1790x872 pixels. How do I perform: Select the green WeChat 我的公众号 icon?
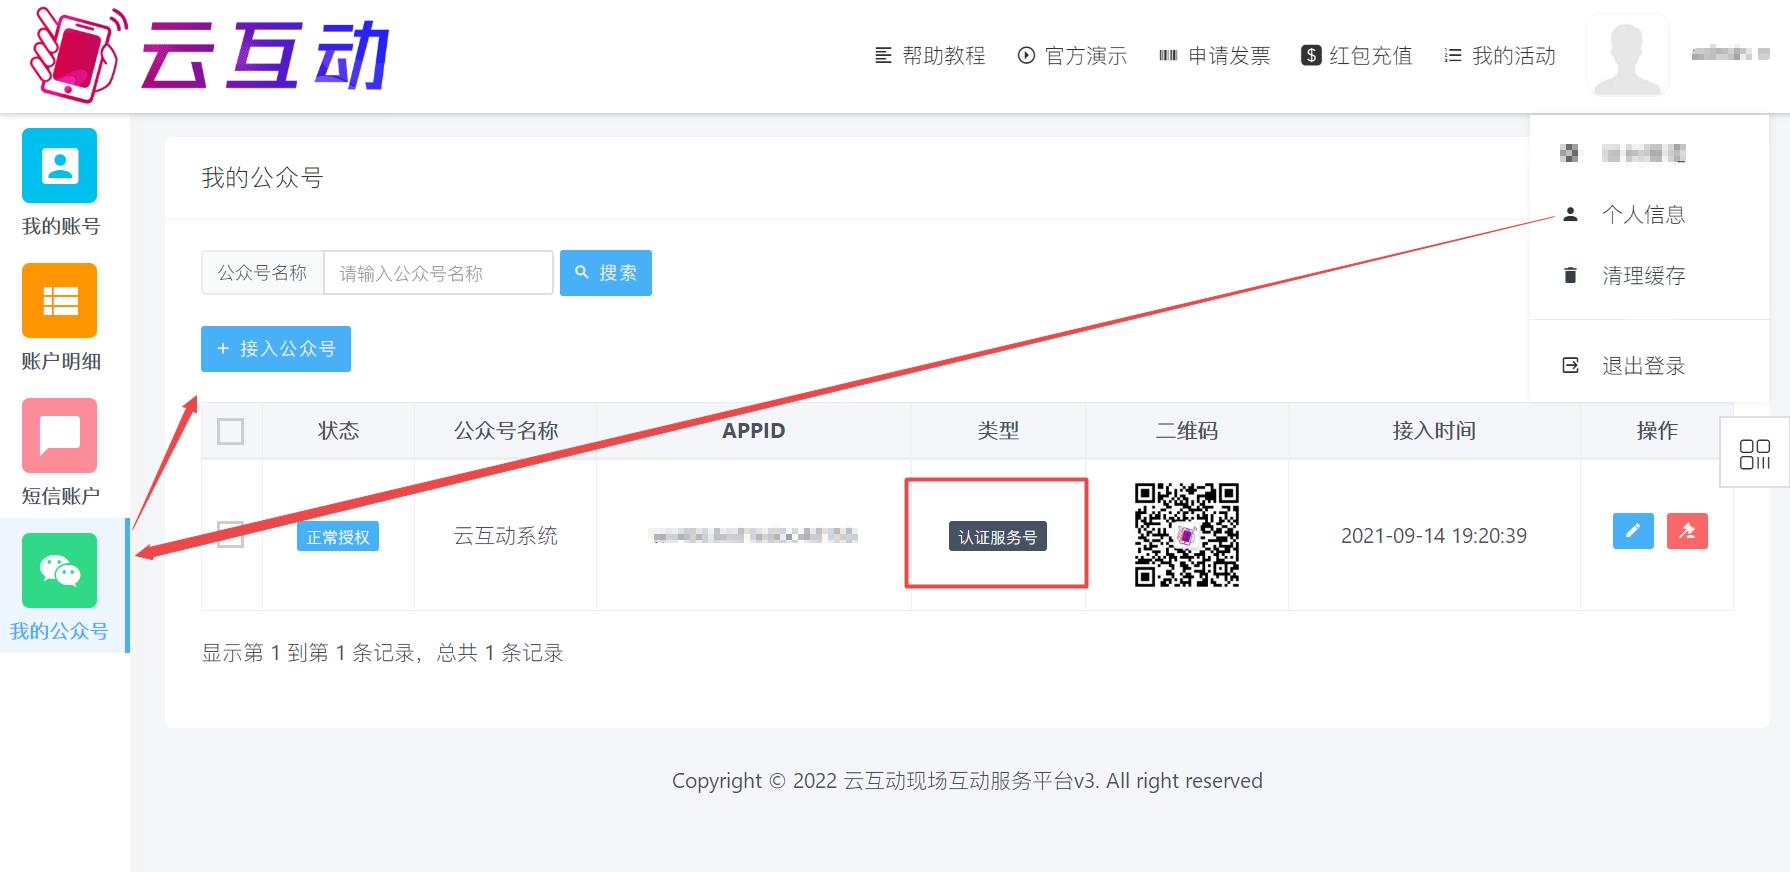pos(60,571)
